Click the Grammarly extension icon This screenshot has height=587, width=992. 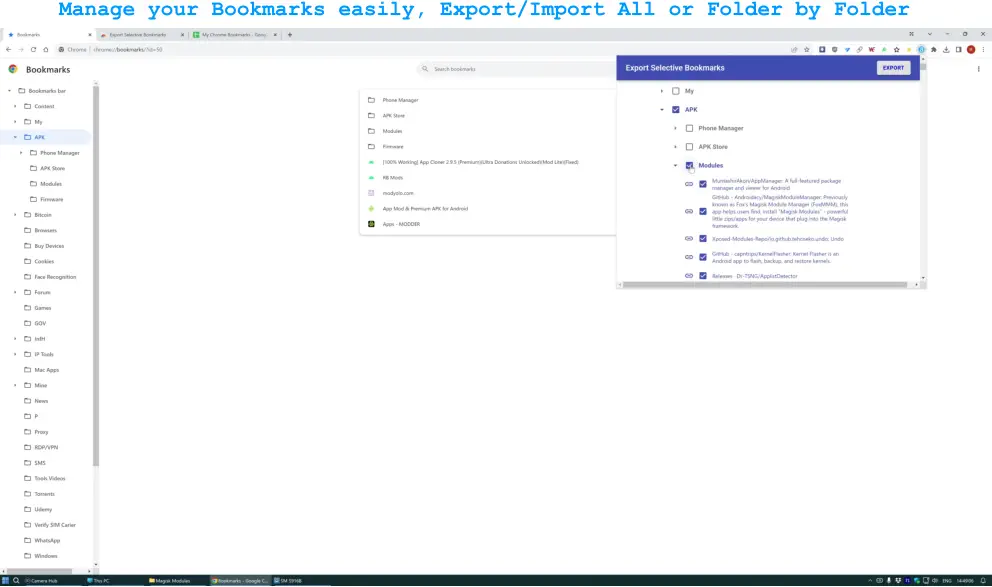[884, 48]
